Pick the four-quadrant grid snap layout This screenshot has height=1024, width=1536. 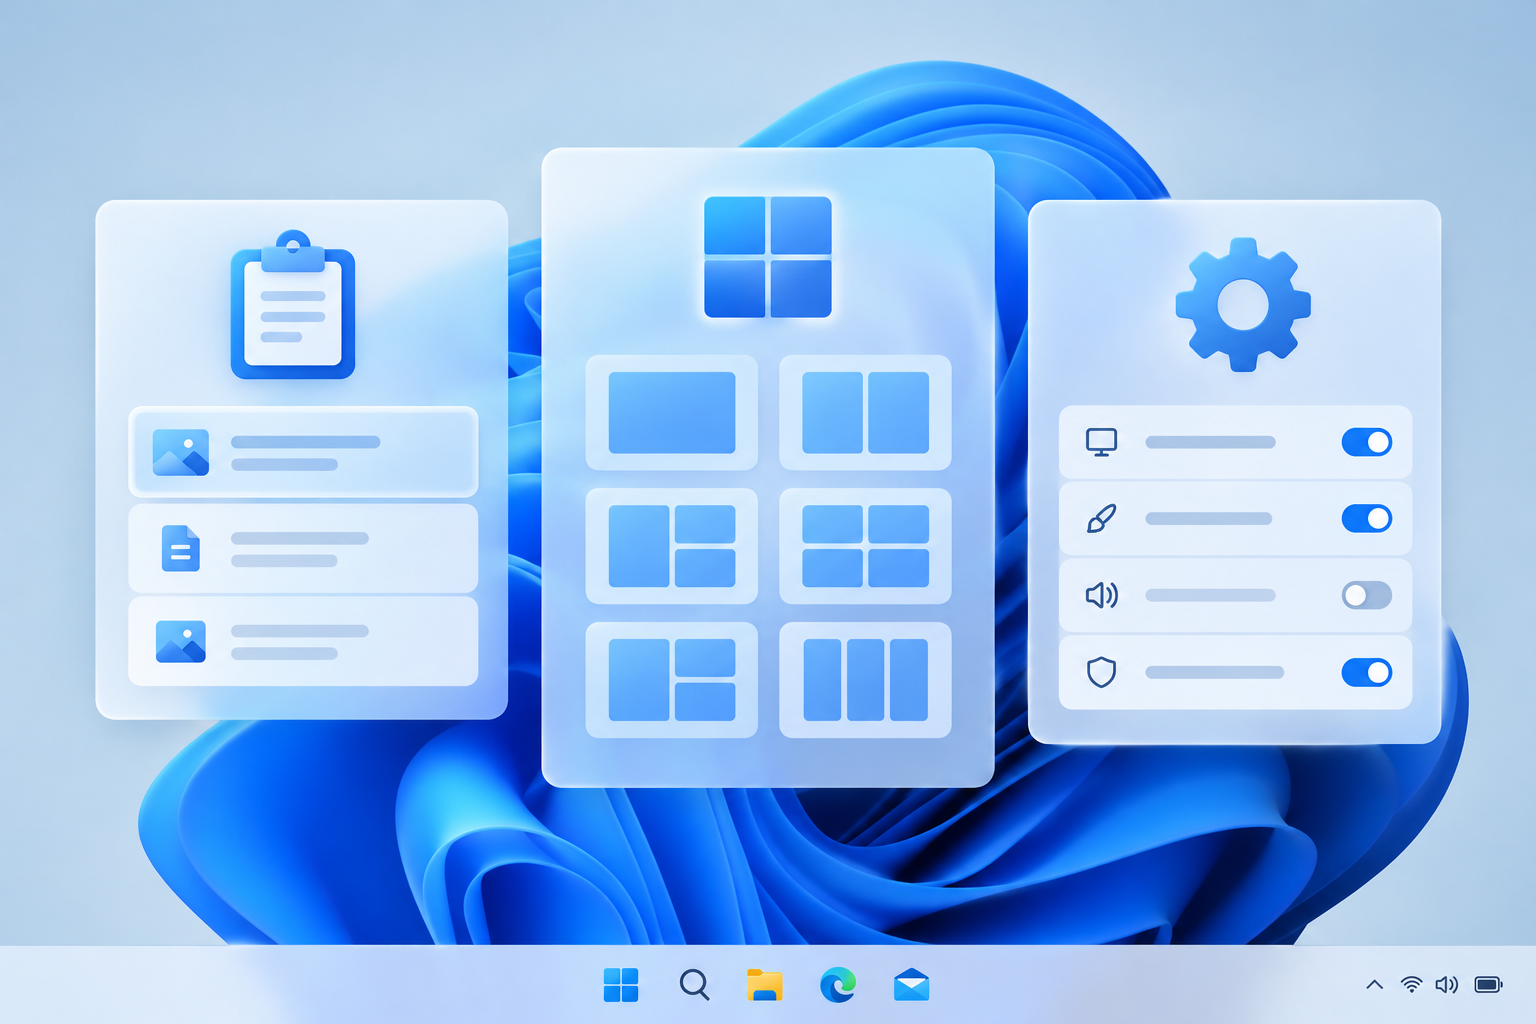pyautogui.click(x=865, y=546)
